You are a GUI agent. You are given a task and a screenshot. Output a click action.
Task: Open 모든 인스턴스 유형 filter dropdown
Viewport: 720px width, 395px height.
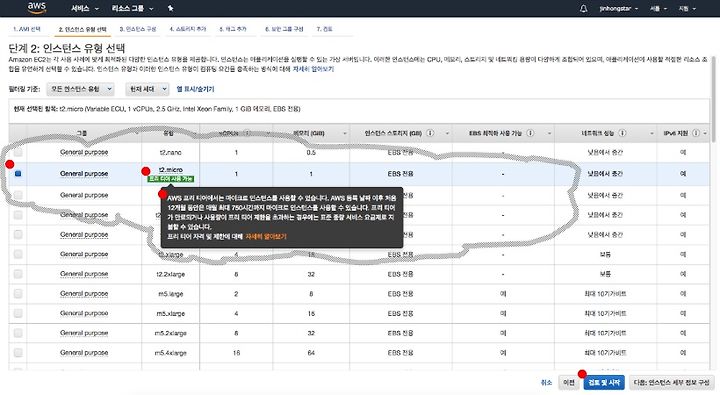[80, 89]
